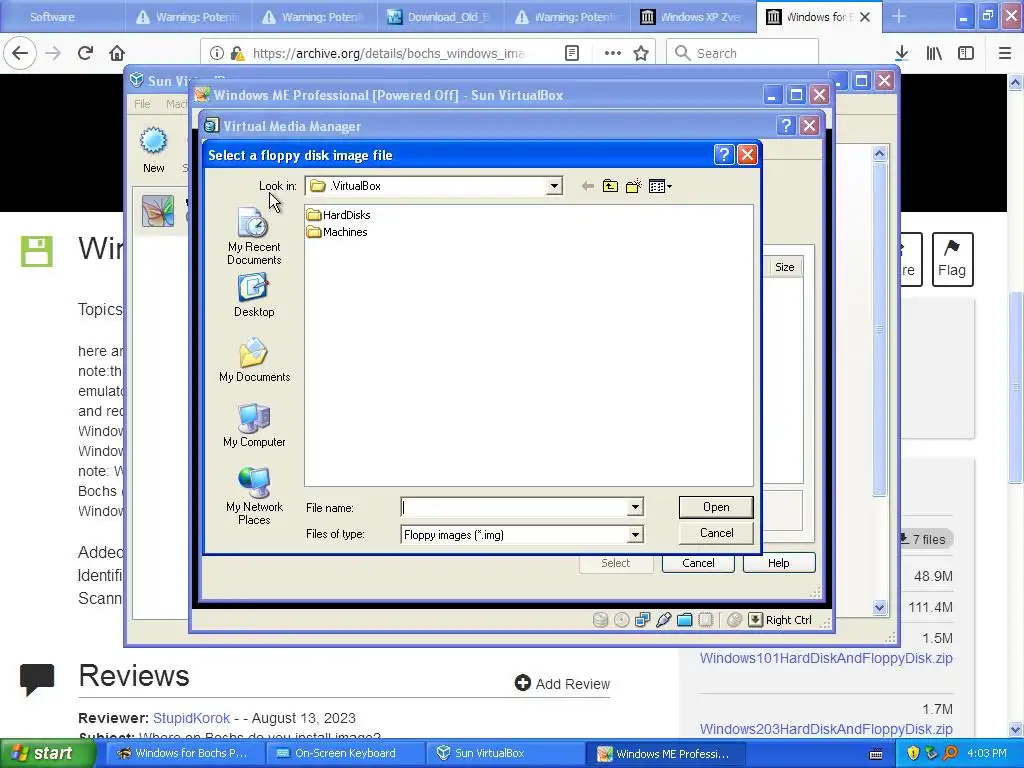Viewport: 1024px width, 768px height.
Task: Click Help in Virtual Media Manager
Action: 778,563
